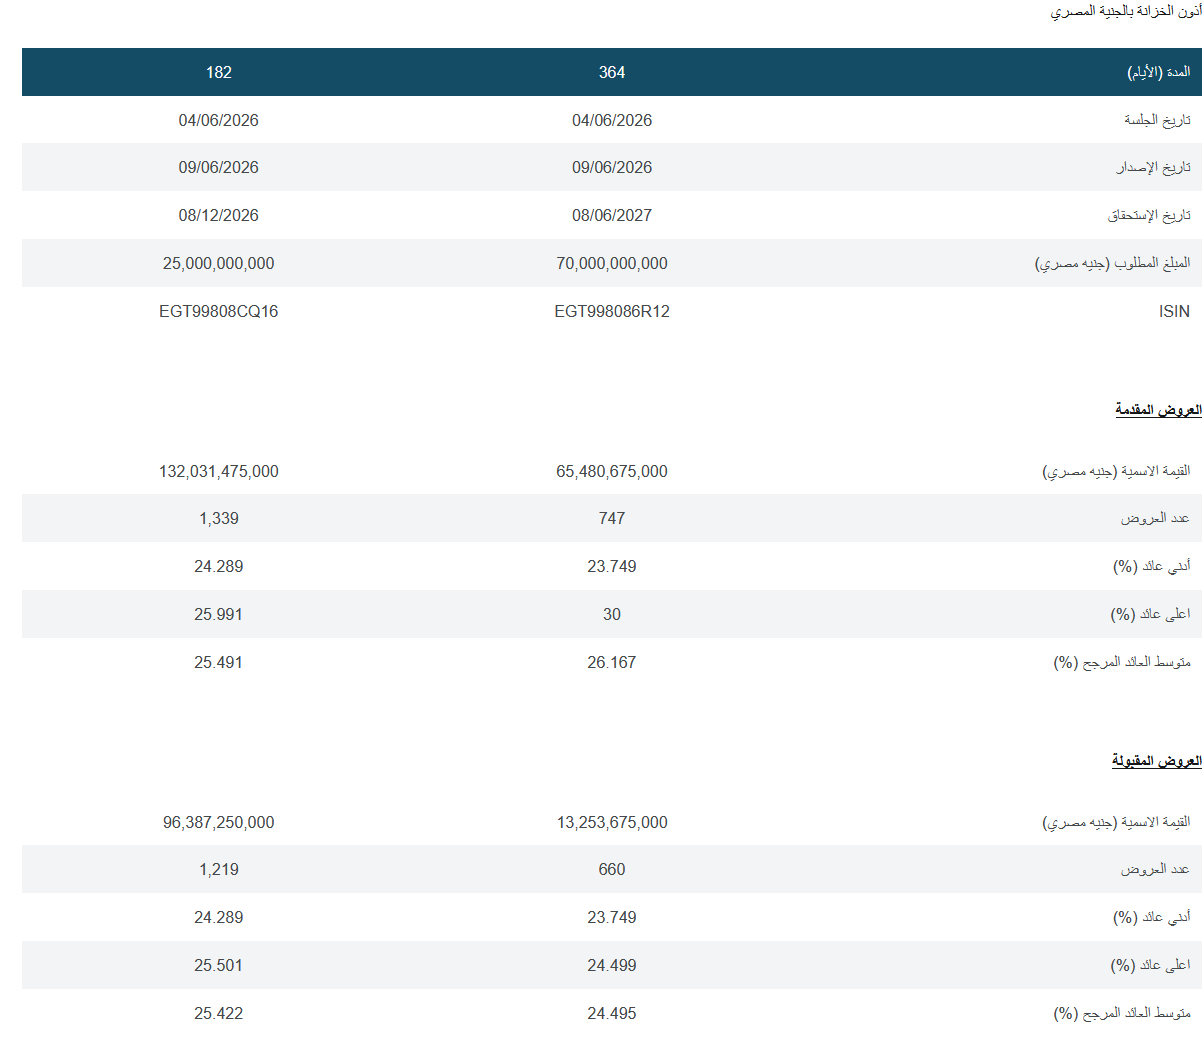Viewport: 1203px width, 1063px height.
Task: Select the "364" days column header
Action: (612, 72)
